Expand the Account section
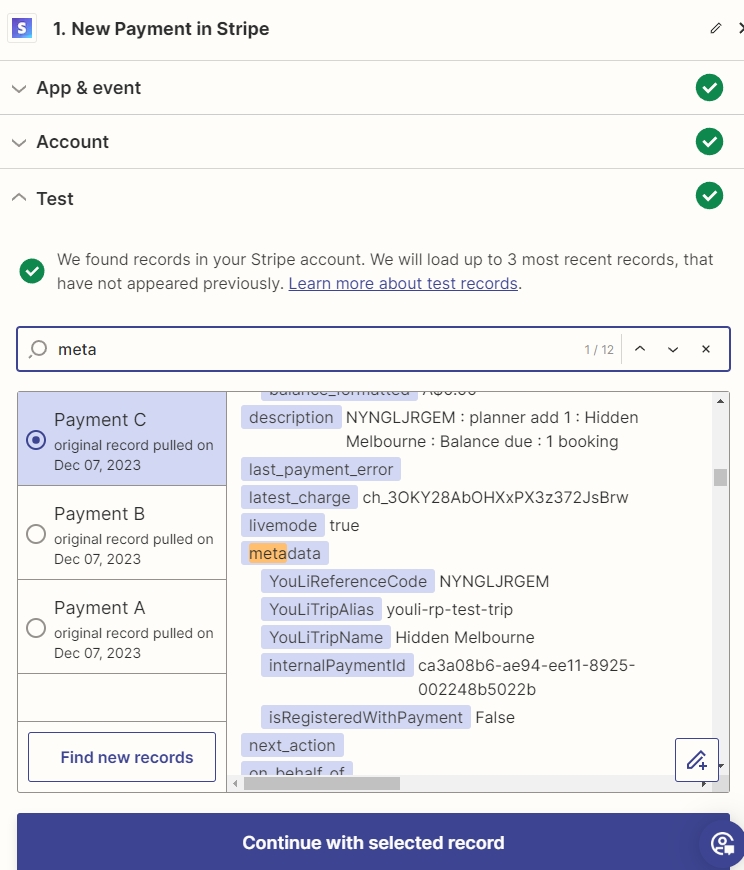The width and height of the screenshot is (744, 870). 19,143
